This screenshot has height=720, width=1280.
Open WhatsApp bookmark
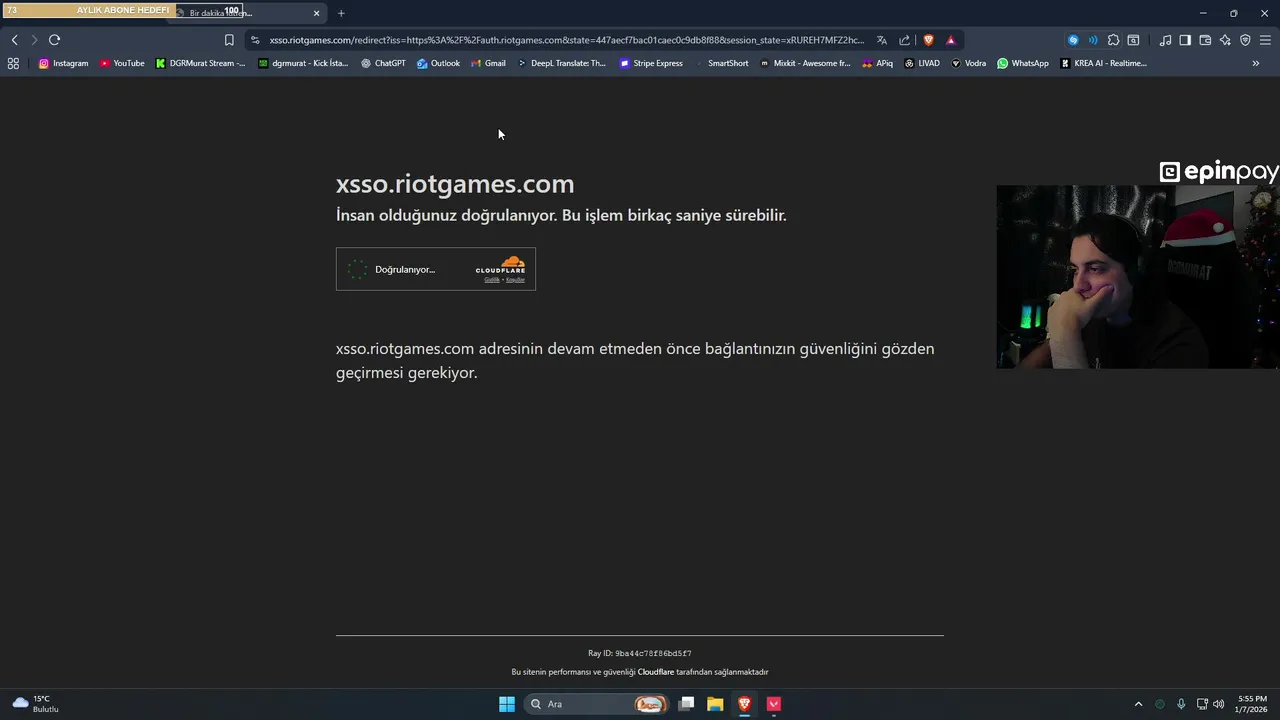tap(1022, 63)
